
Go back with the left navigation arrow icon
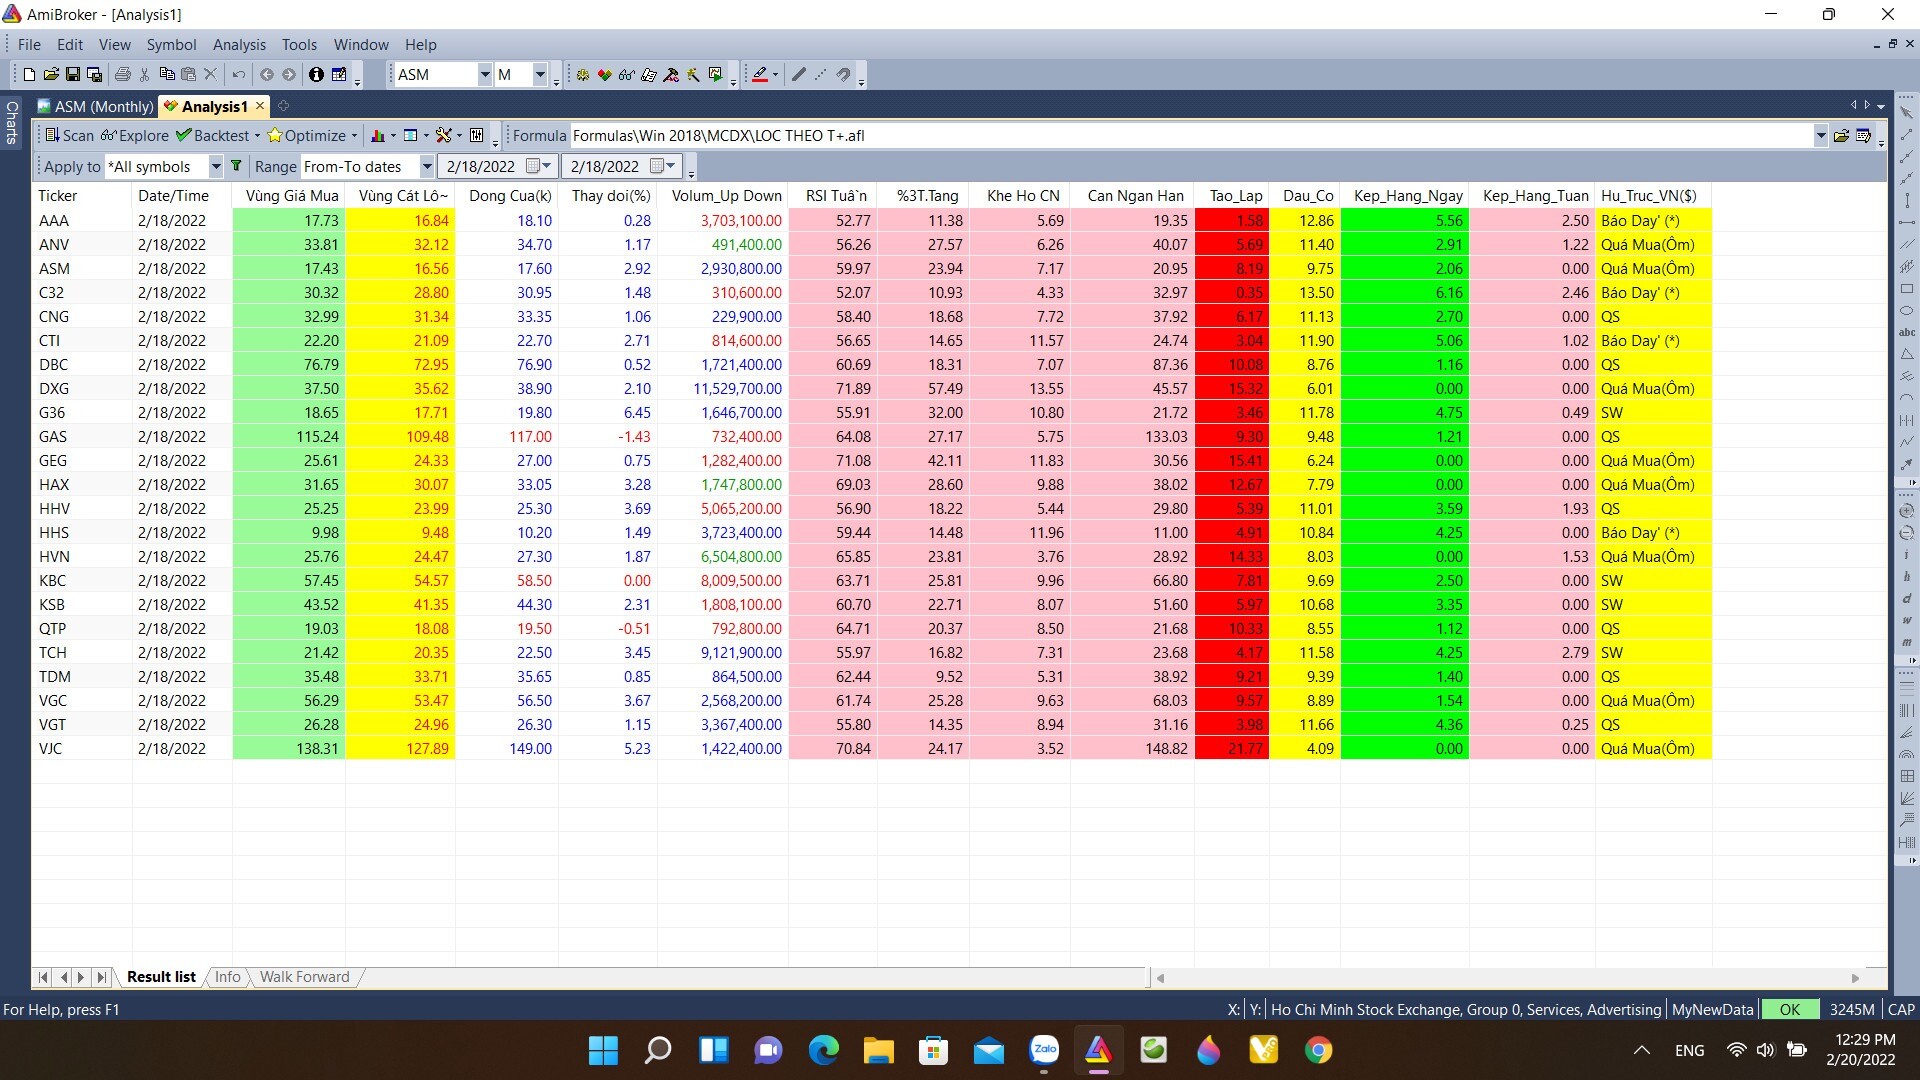coord(267,74)
